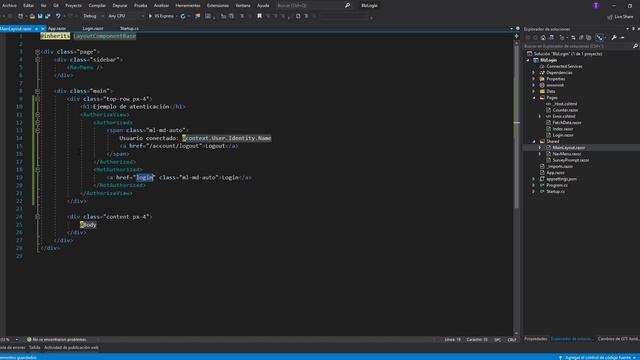Click Agregar al control de código fuente
The image size is (640, 360).
tap(598, 358)
